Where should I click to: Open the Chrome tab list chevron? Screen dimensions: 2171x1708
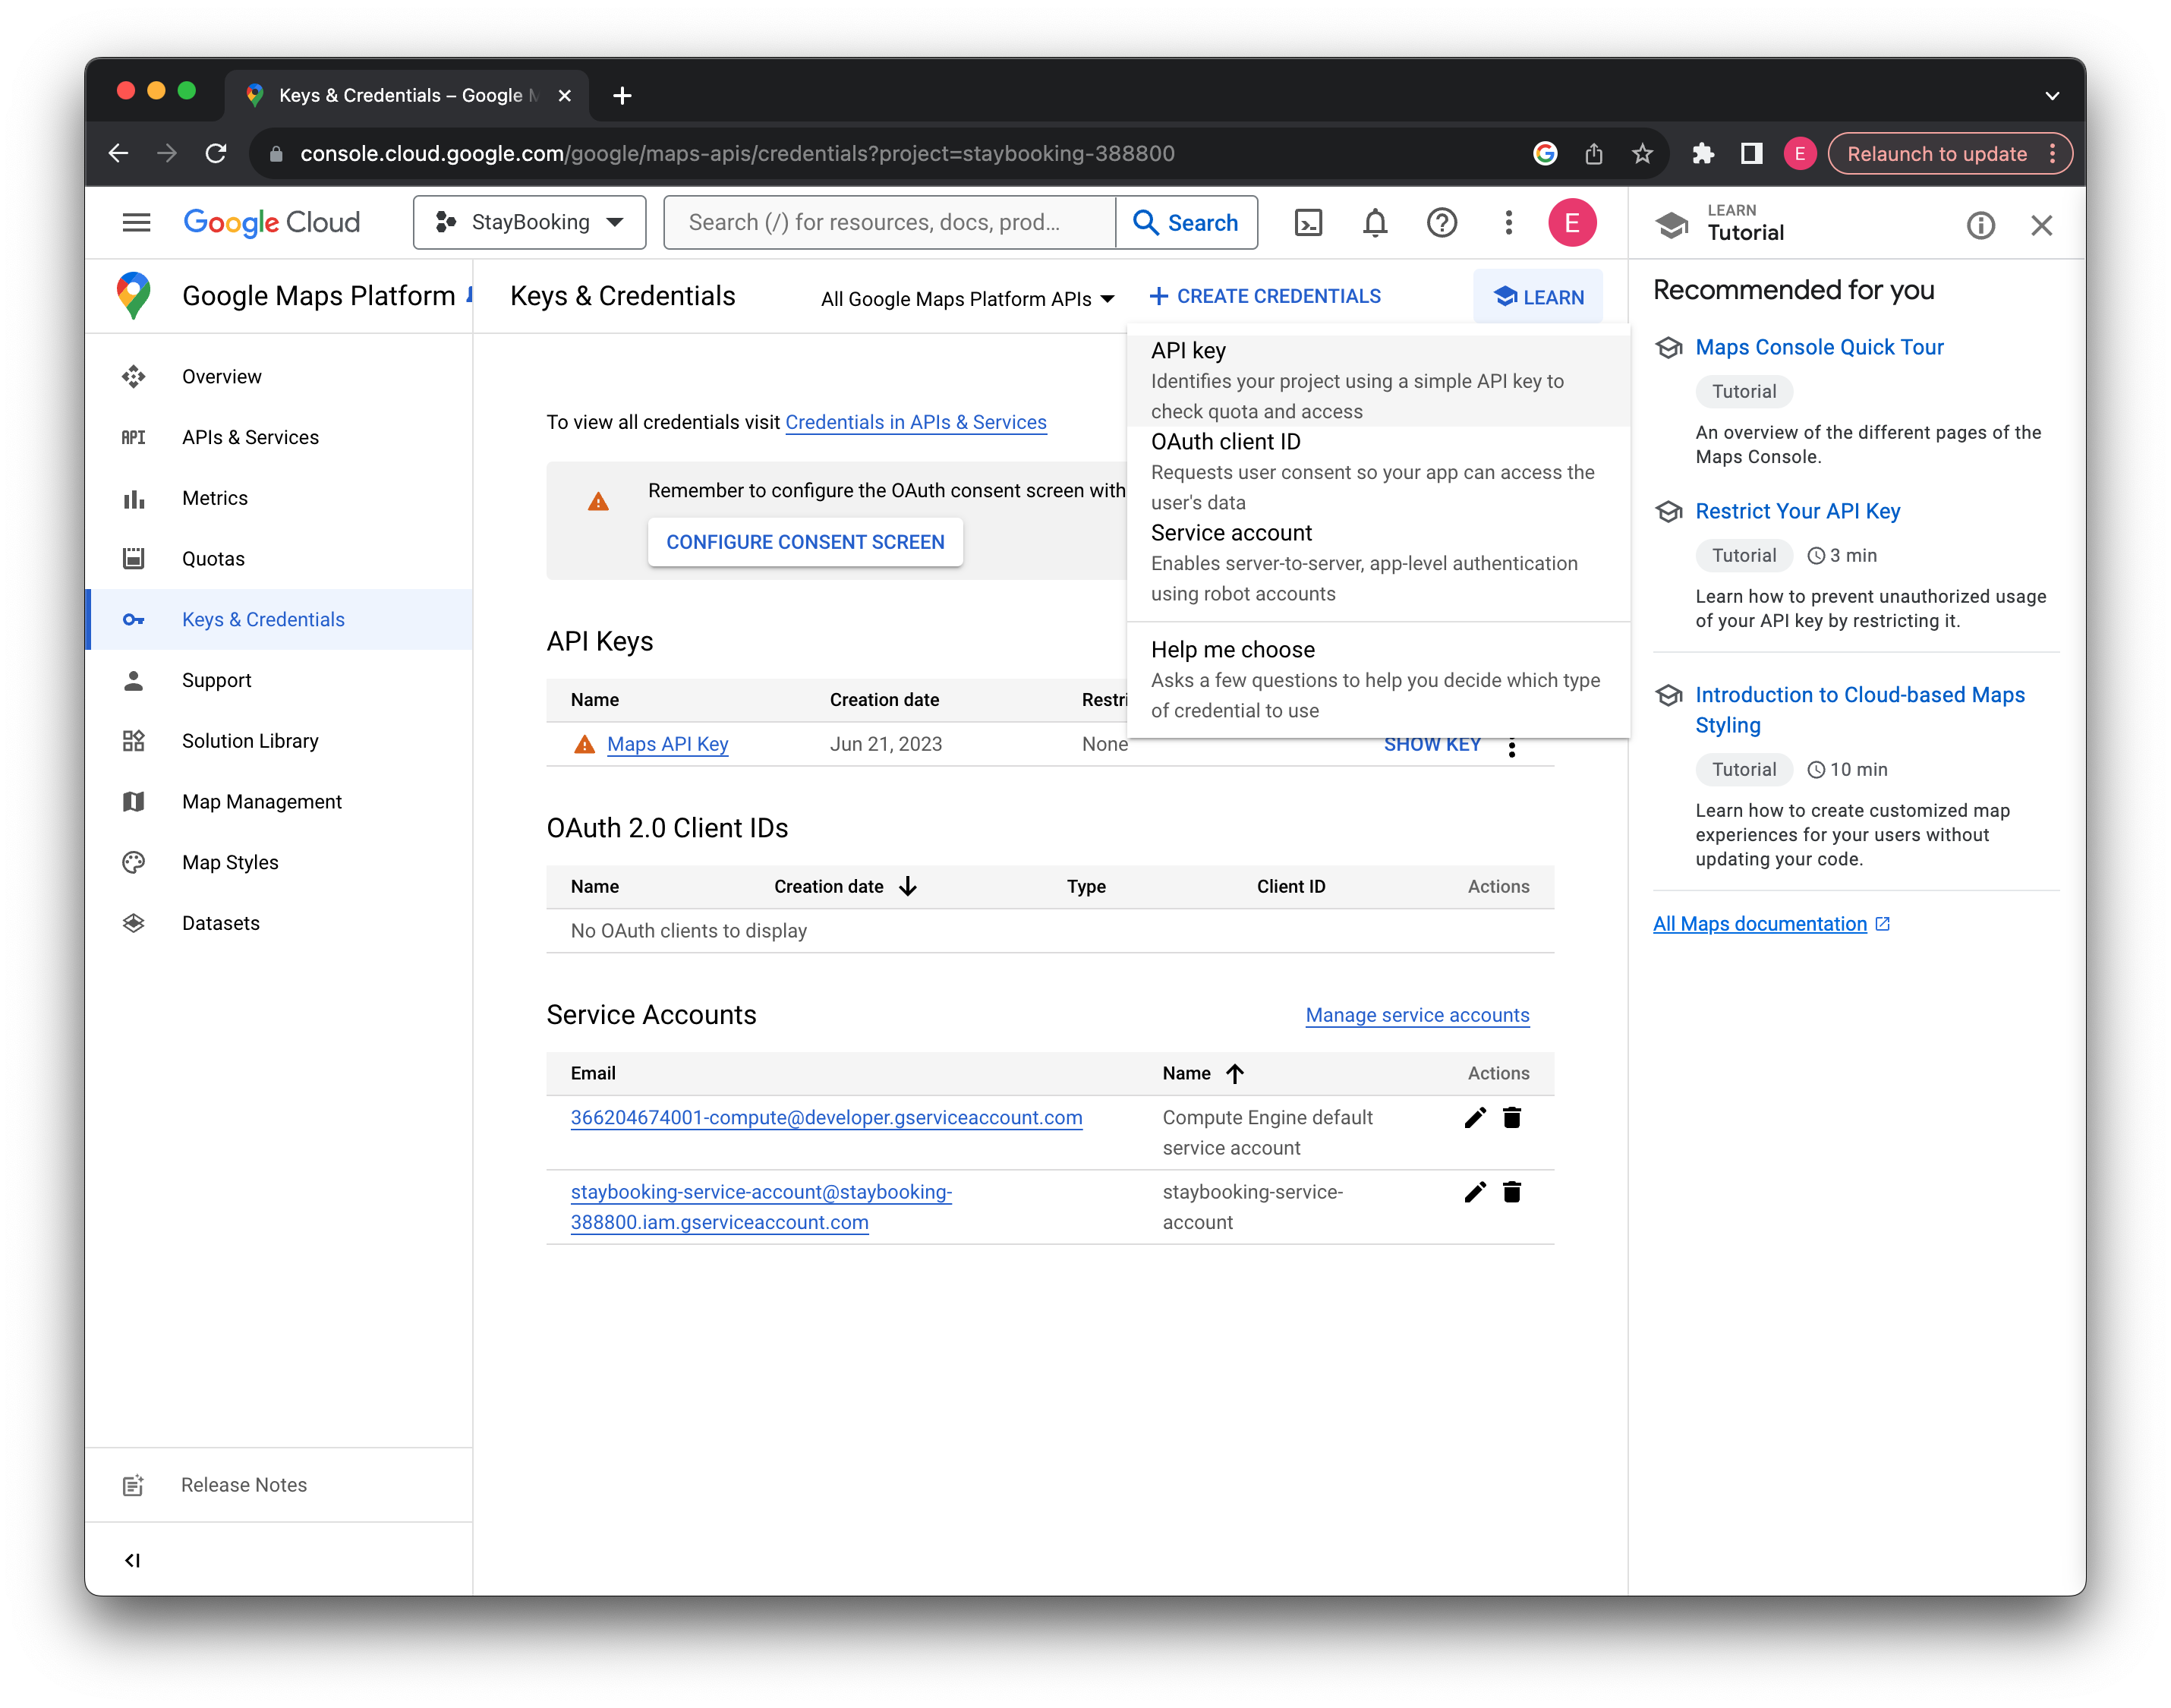pyautogui.click(x=2052, y=96)
